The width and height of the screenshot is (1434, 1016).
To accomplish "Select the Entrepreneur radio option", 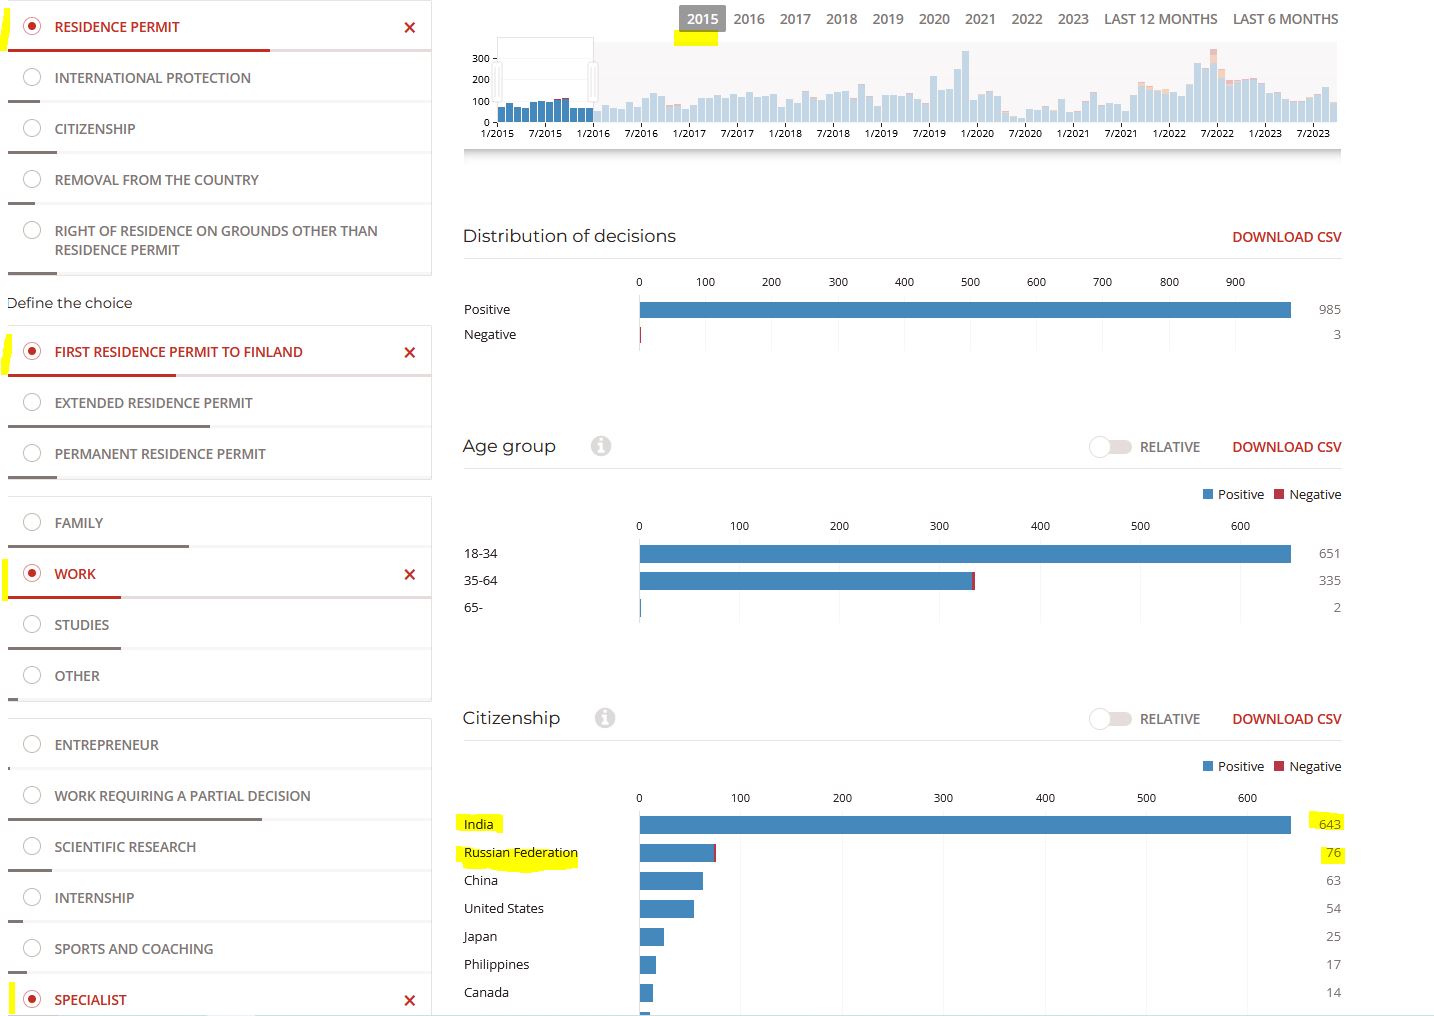I will coord(32,744).
